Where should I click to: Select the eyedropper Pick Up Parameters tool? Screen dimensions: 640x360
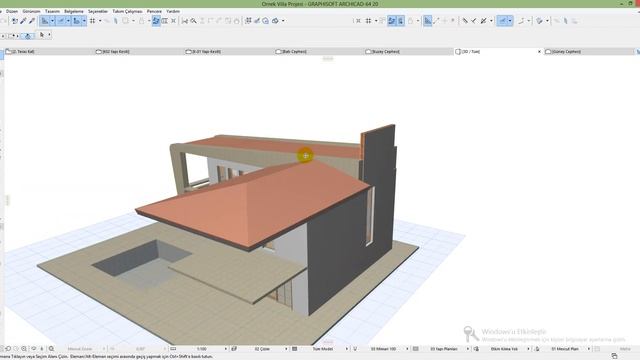tap(23, 21)
